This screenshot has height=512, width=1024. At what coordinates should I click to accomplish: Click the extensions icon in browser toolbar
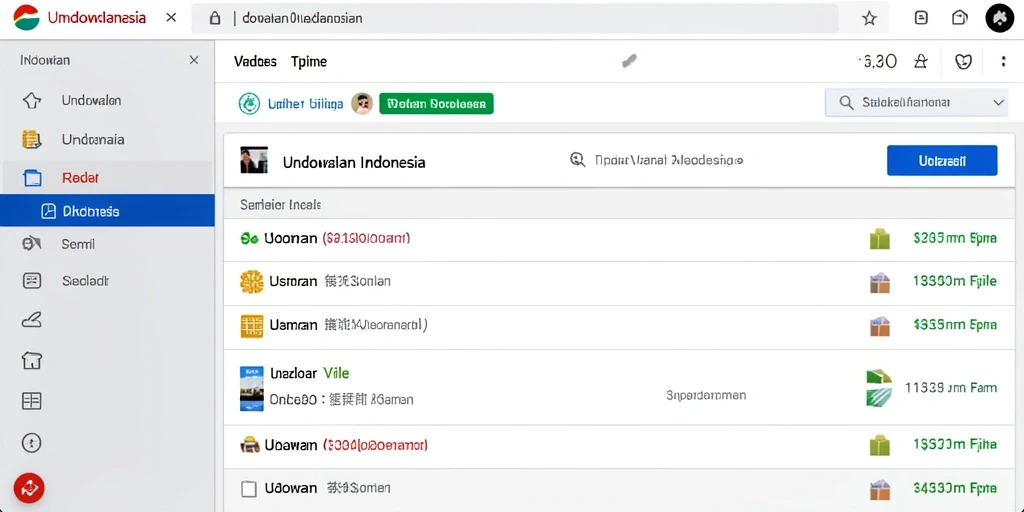(959, 18)
